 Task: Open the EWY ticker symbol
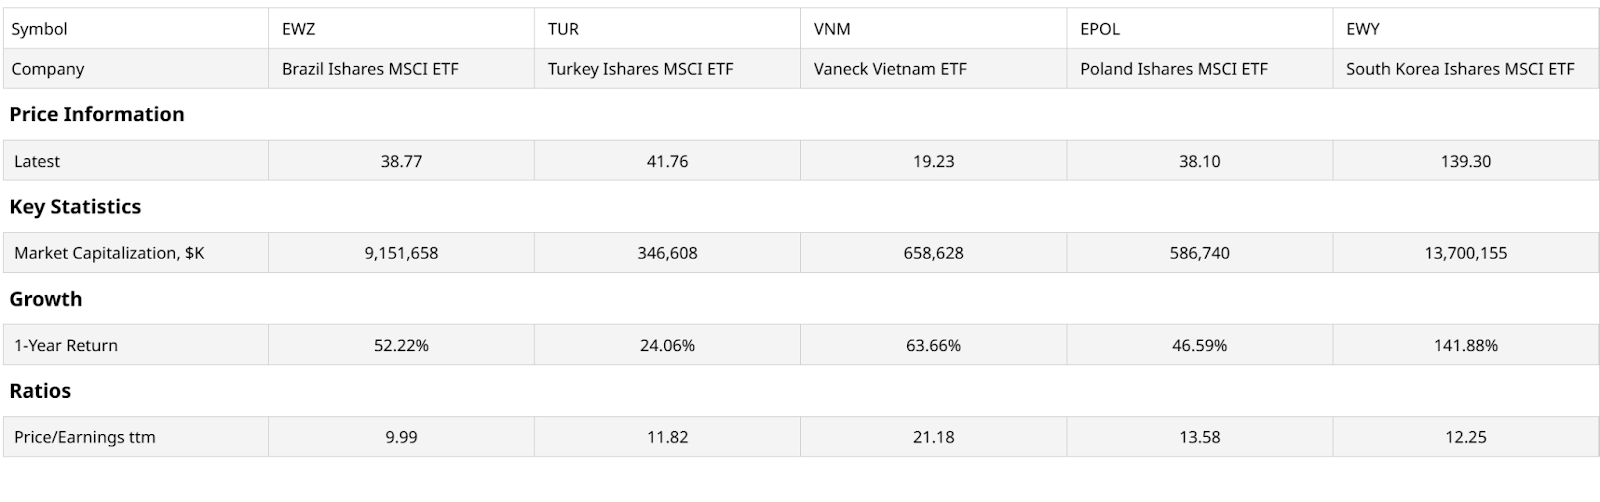[1362, 29]
